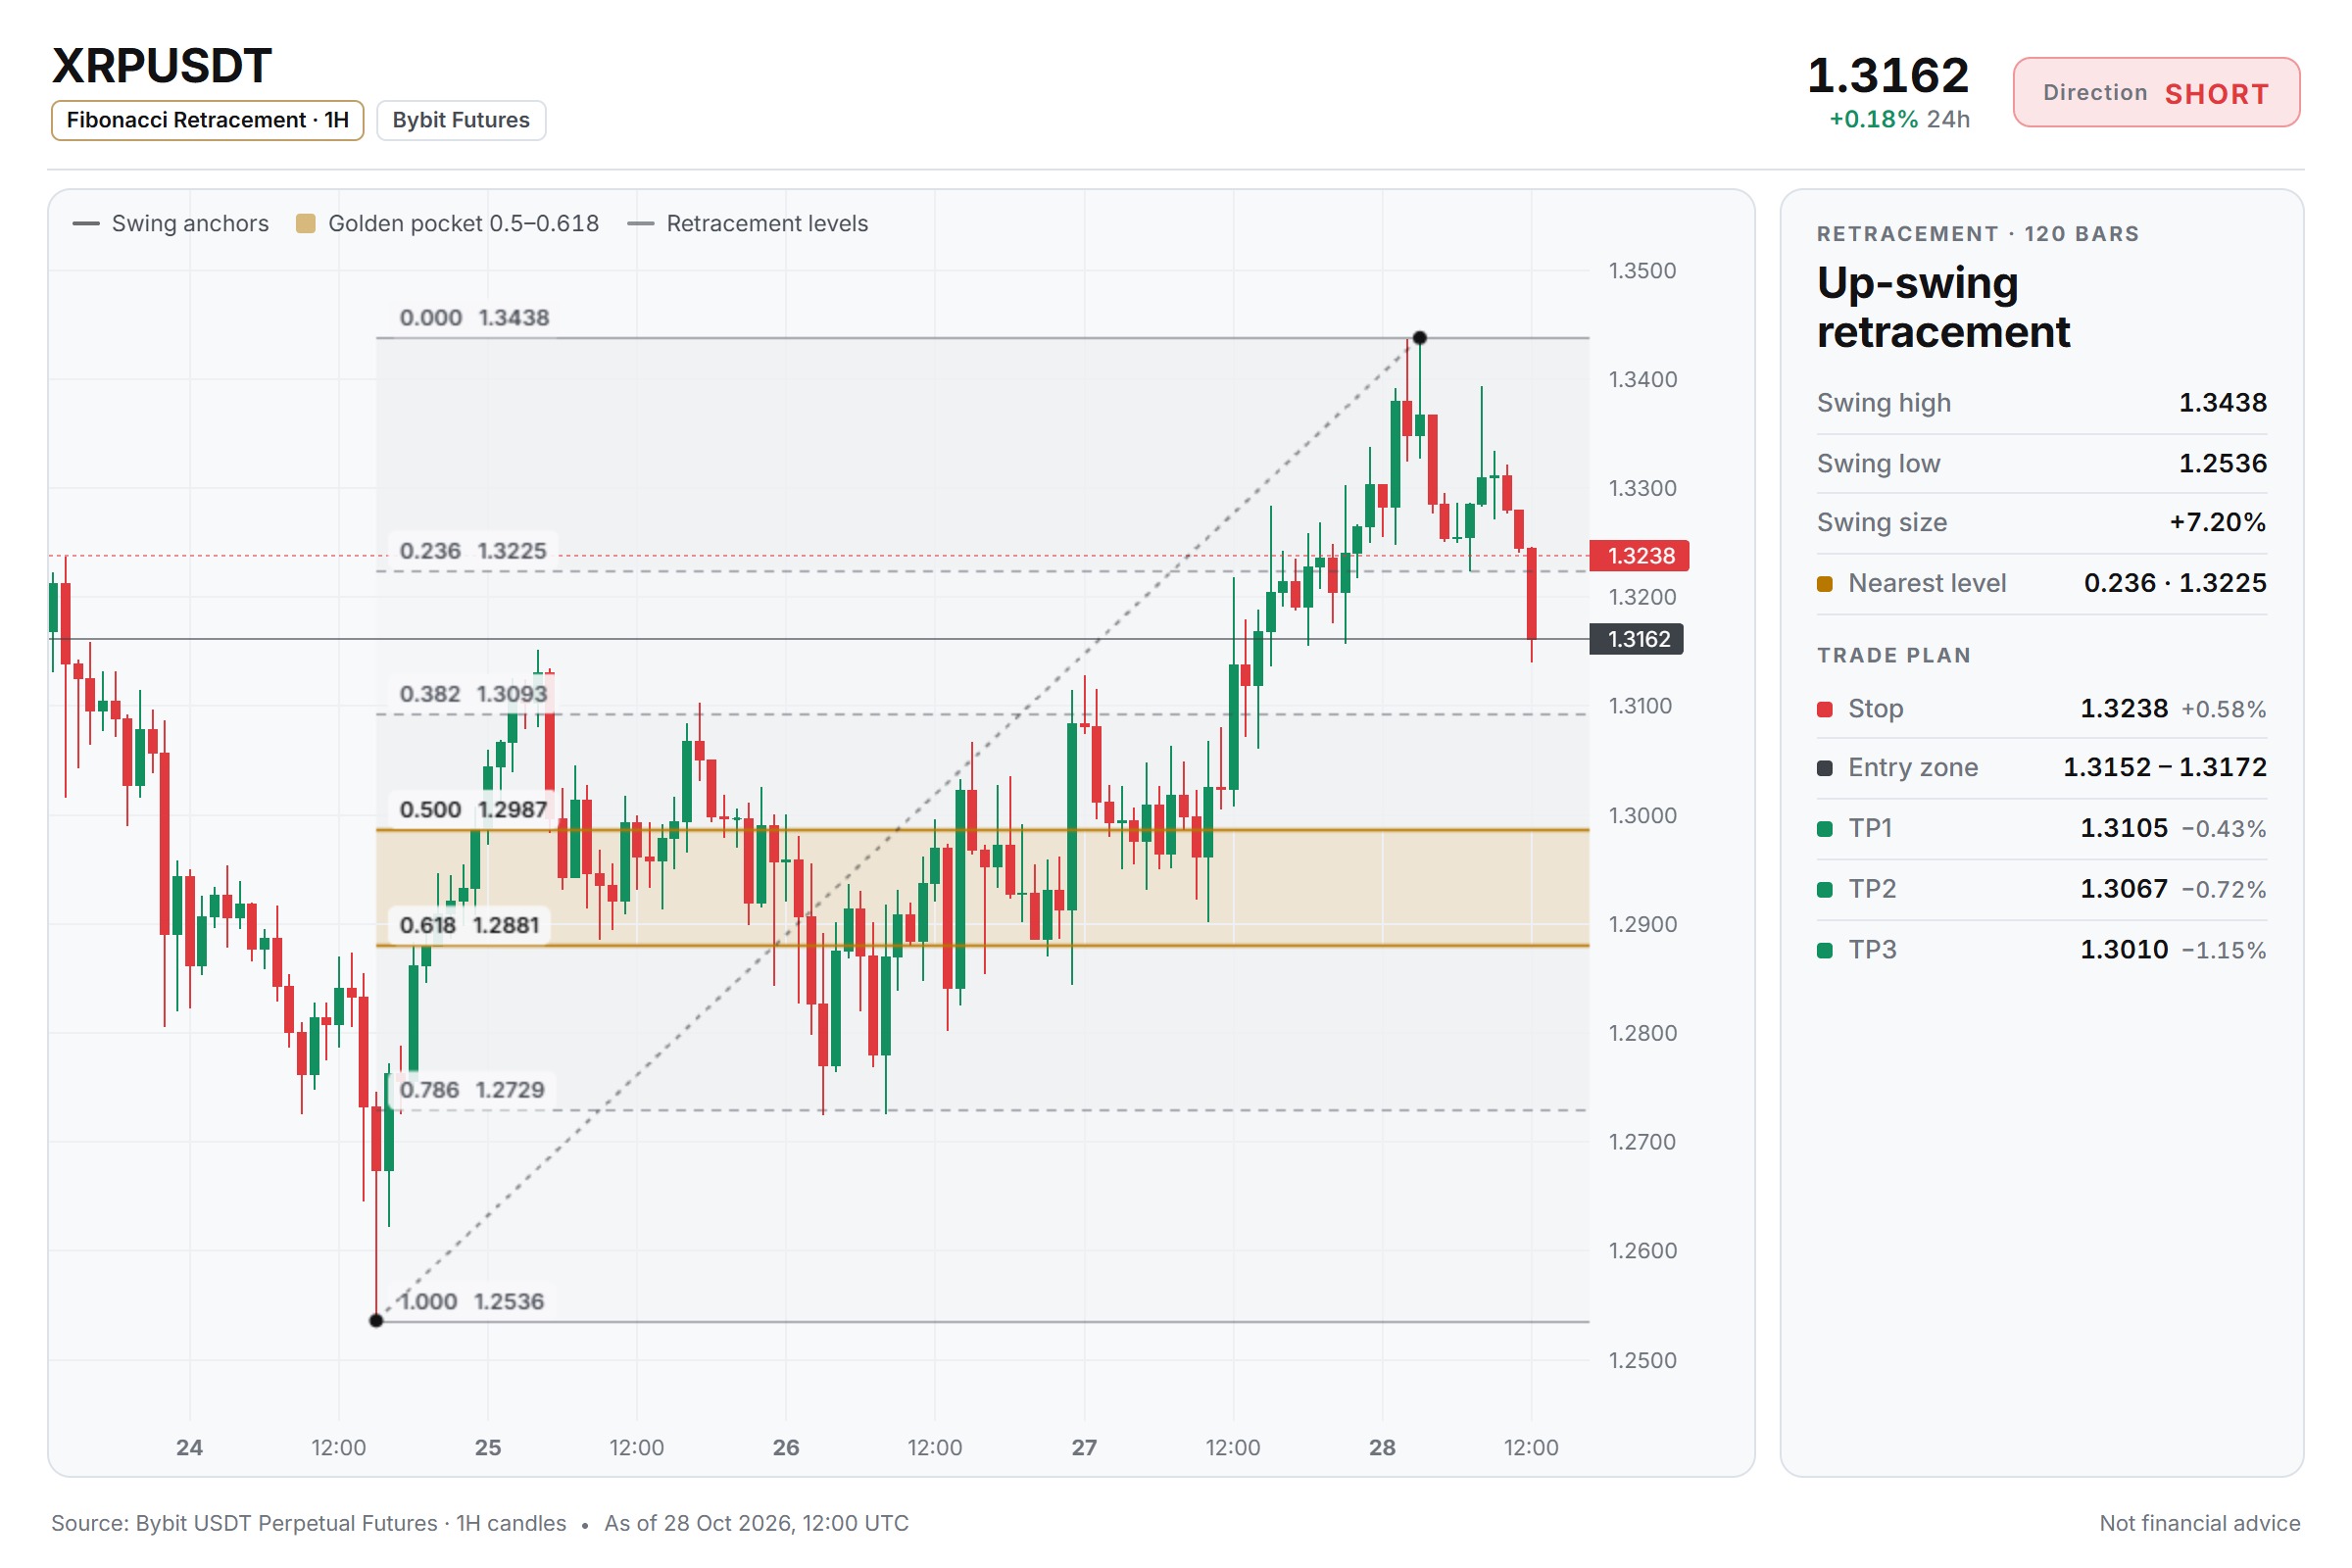Click the 0.786 1.2729 level label
This screenshot has height=1568, width=2352.
tap(472, 1089)
